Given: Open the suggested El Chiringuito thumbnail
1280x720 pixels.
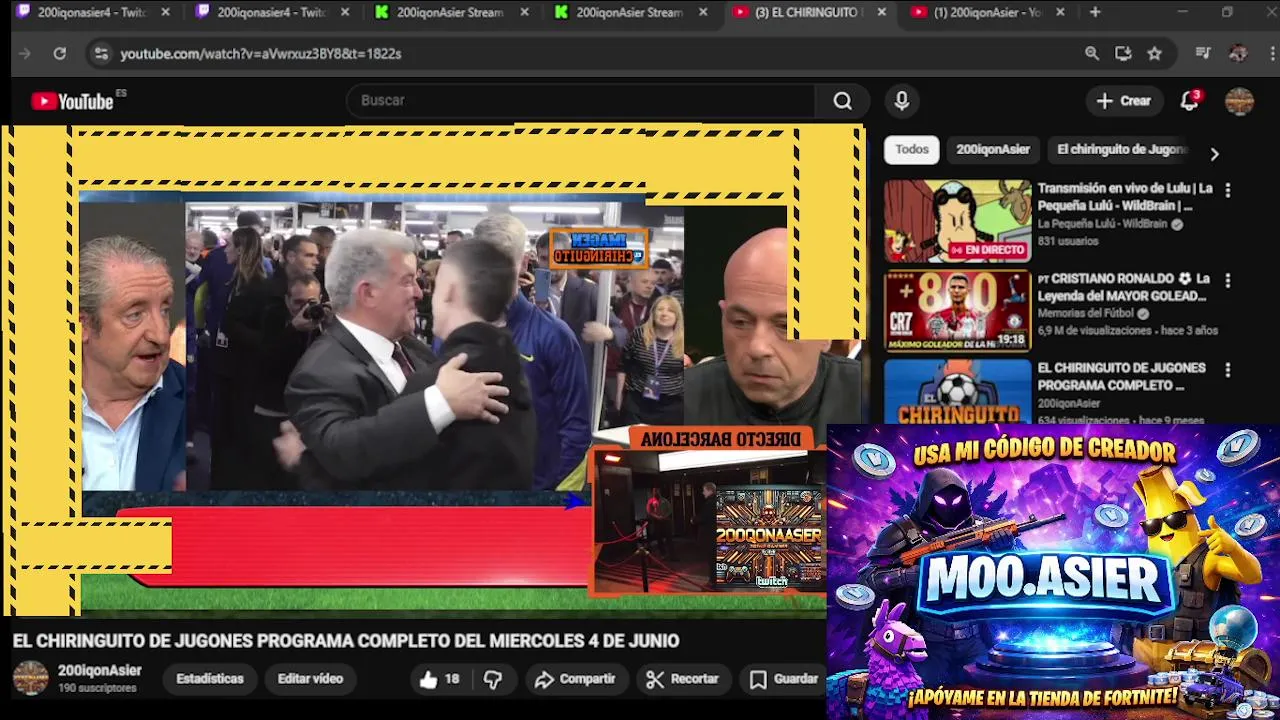Looking at the screenshot, I should click(957, 392).
